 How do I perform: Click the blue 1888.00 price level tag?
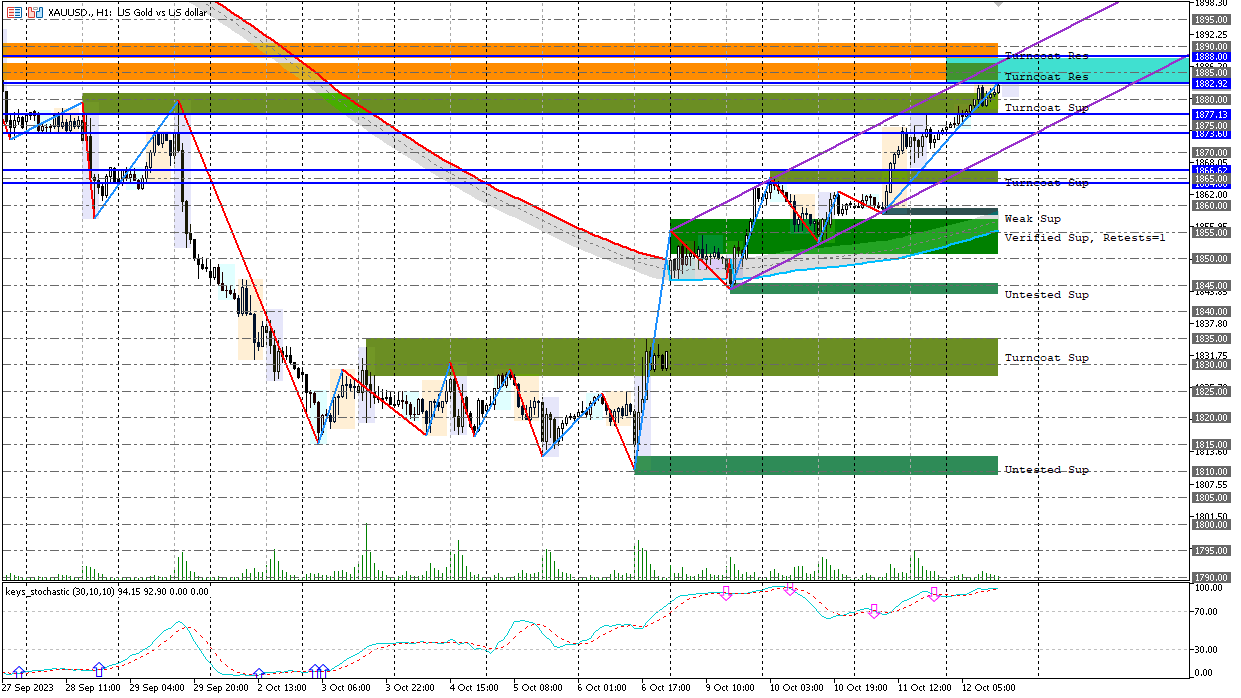click(x=1210, y=57)
